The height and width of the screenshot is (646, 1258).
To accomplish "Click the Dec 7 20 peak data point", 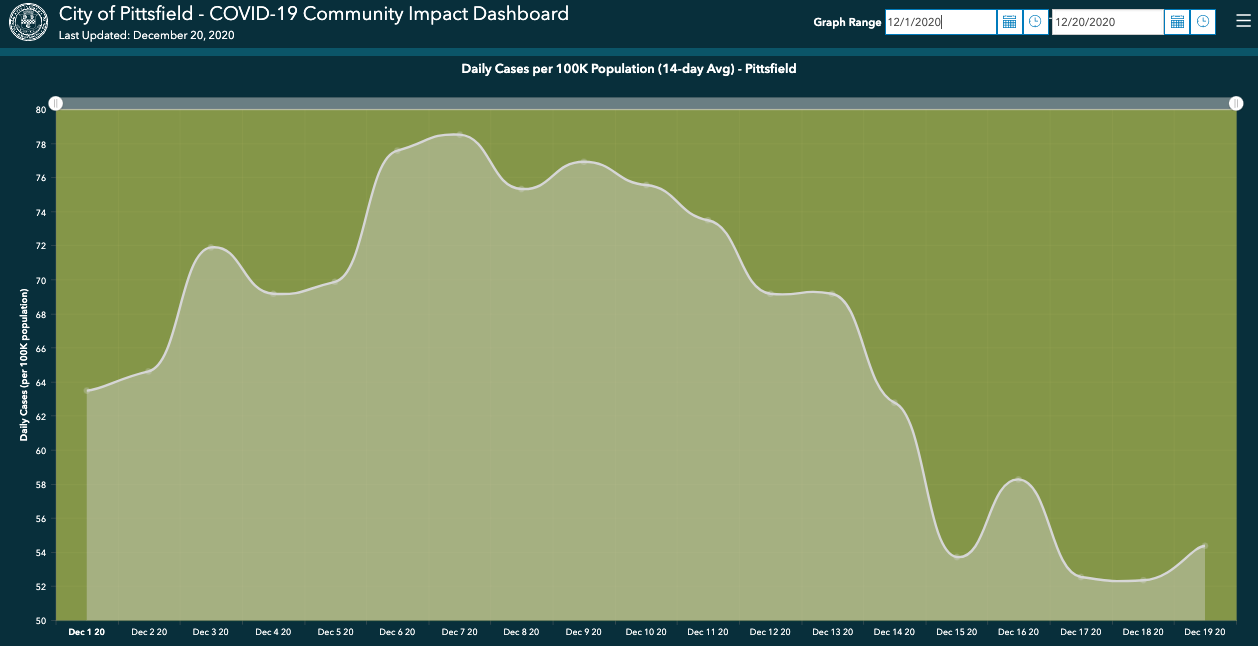I will tap(460, 134).
